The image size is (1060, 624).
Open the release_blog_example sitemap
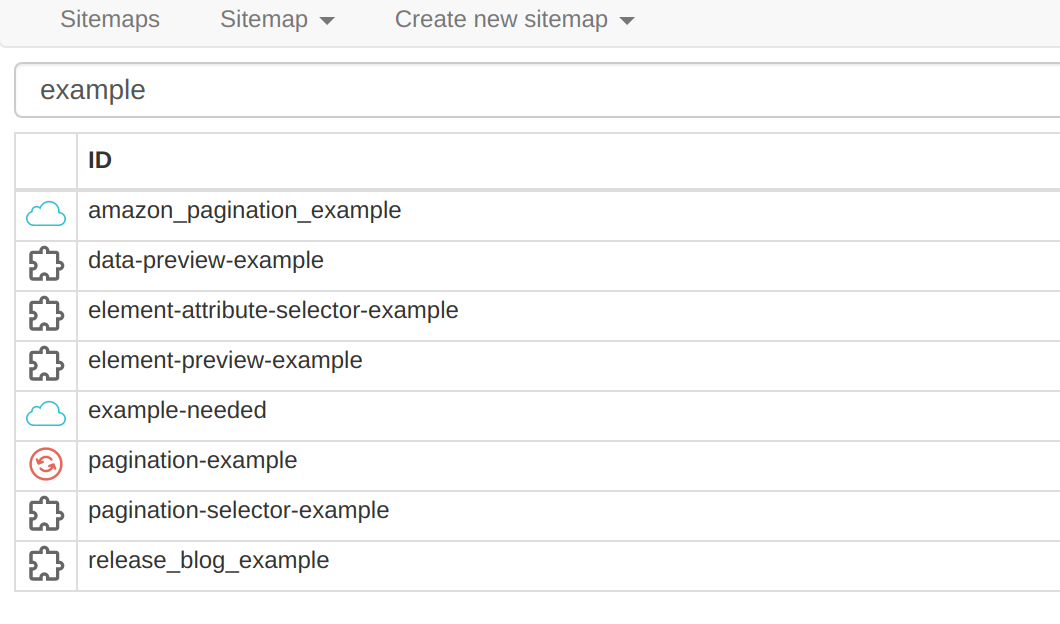tap(208, 561)
